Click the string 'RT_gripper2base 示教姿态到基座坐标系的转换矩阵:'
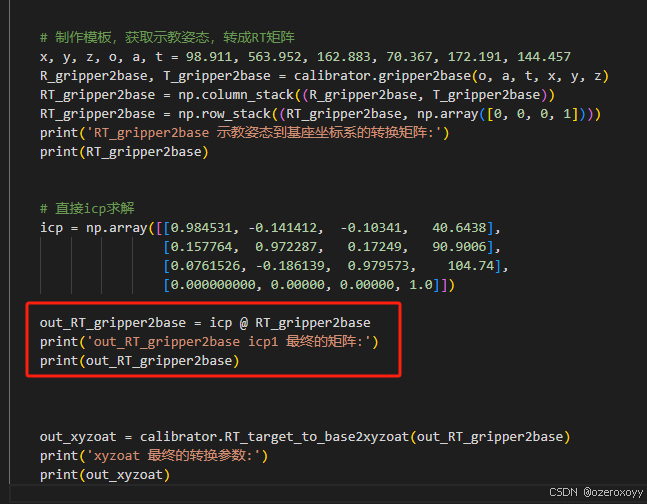 click(267, 133)
